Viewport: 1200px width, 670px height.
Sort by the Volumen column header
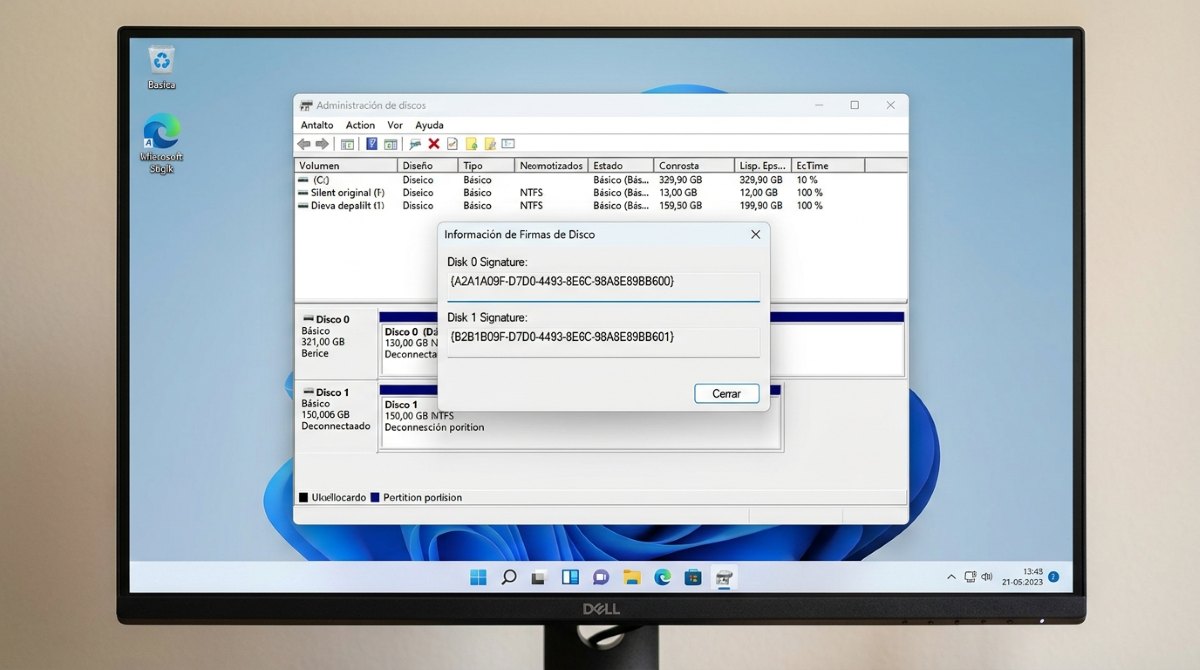pyautogui.click(x=346, y=165)
